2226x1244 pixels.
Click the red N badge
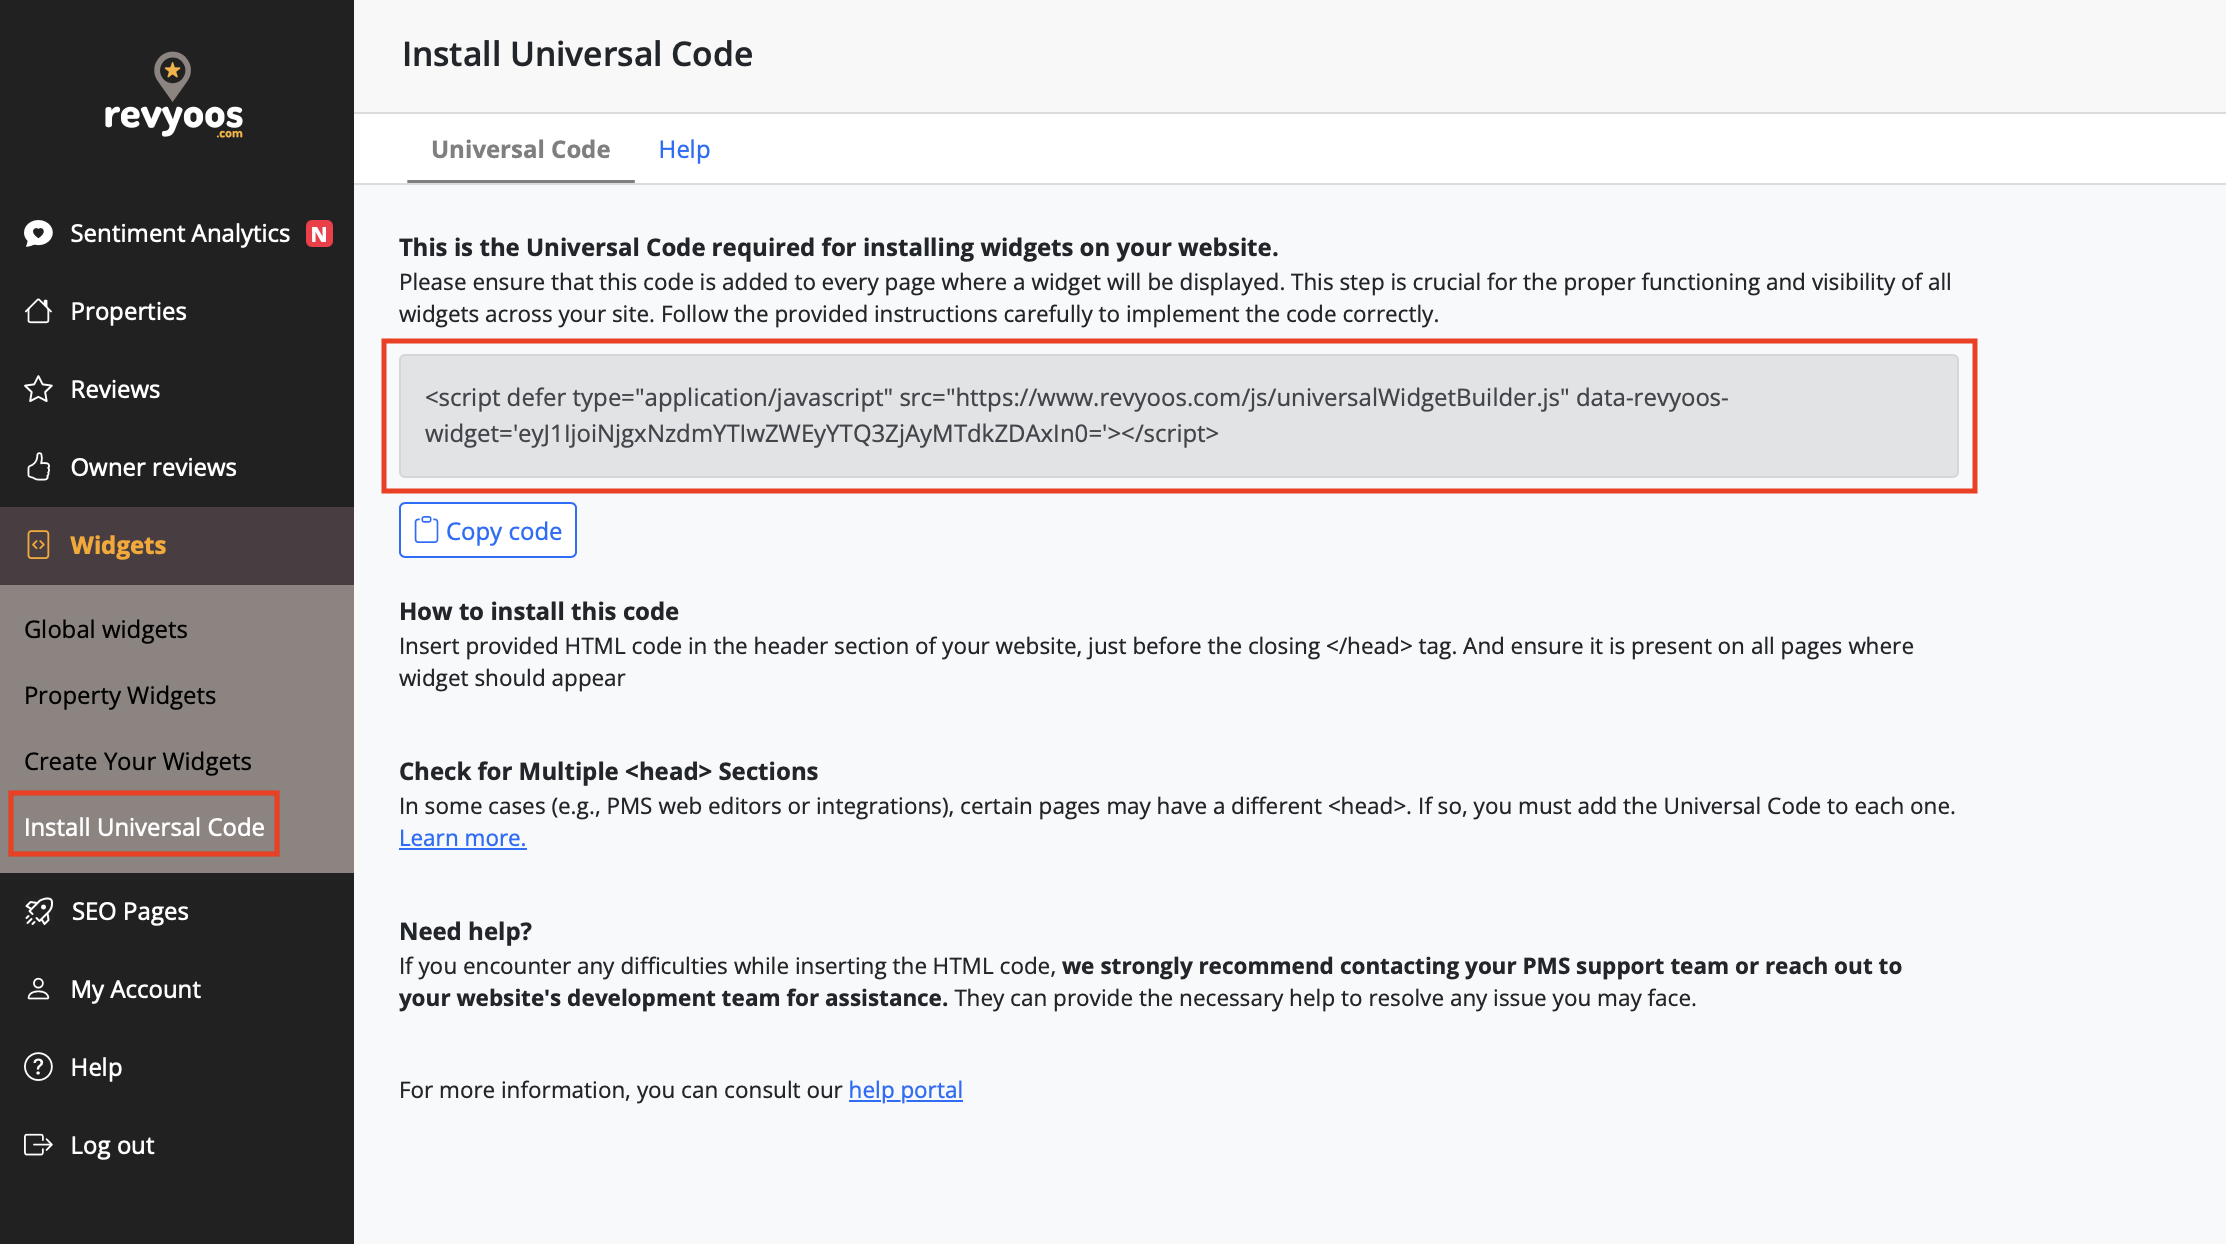pyautogui.click(x=319, y=234)
